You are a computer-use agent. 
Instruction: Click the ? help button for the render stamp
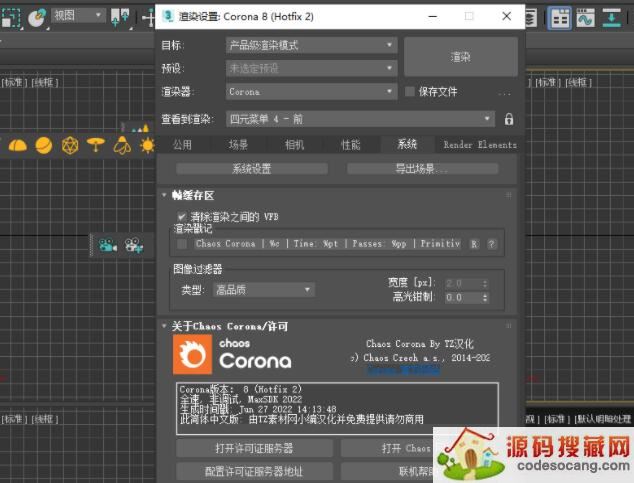(491, 243)
